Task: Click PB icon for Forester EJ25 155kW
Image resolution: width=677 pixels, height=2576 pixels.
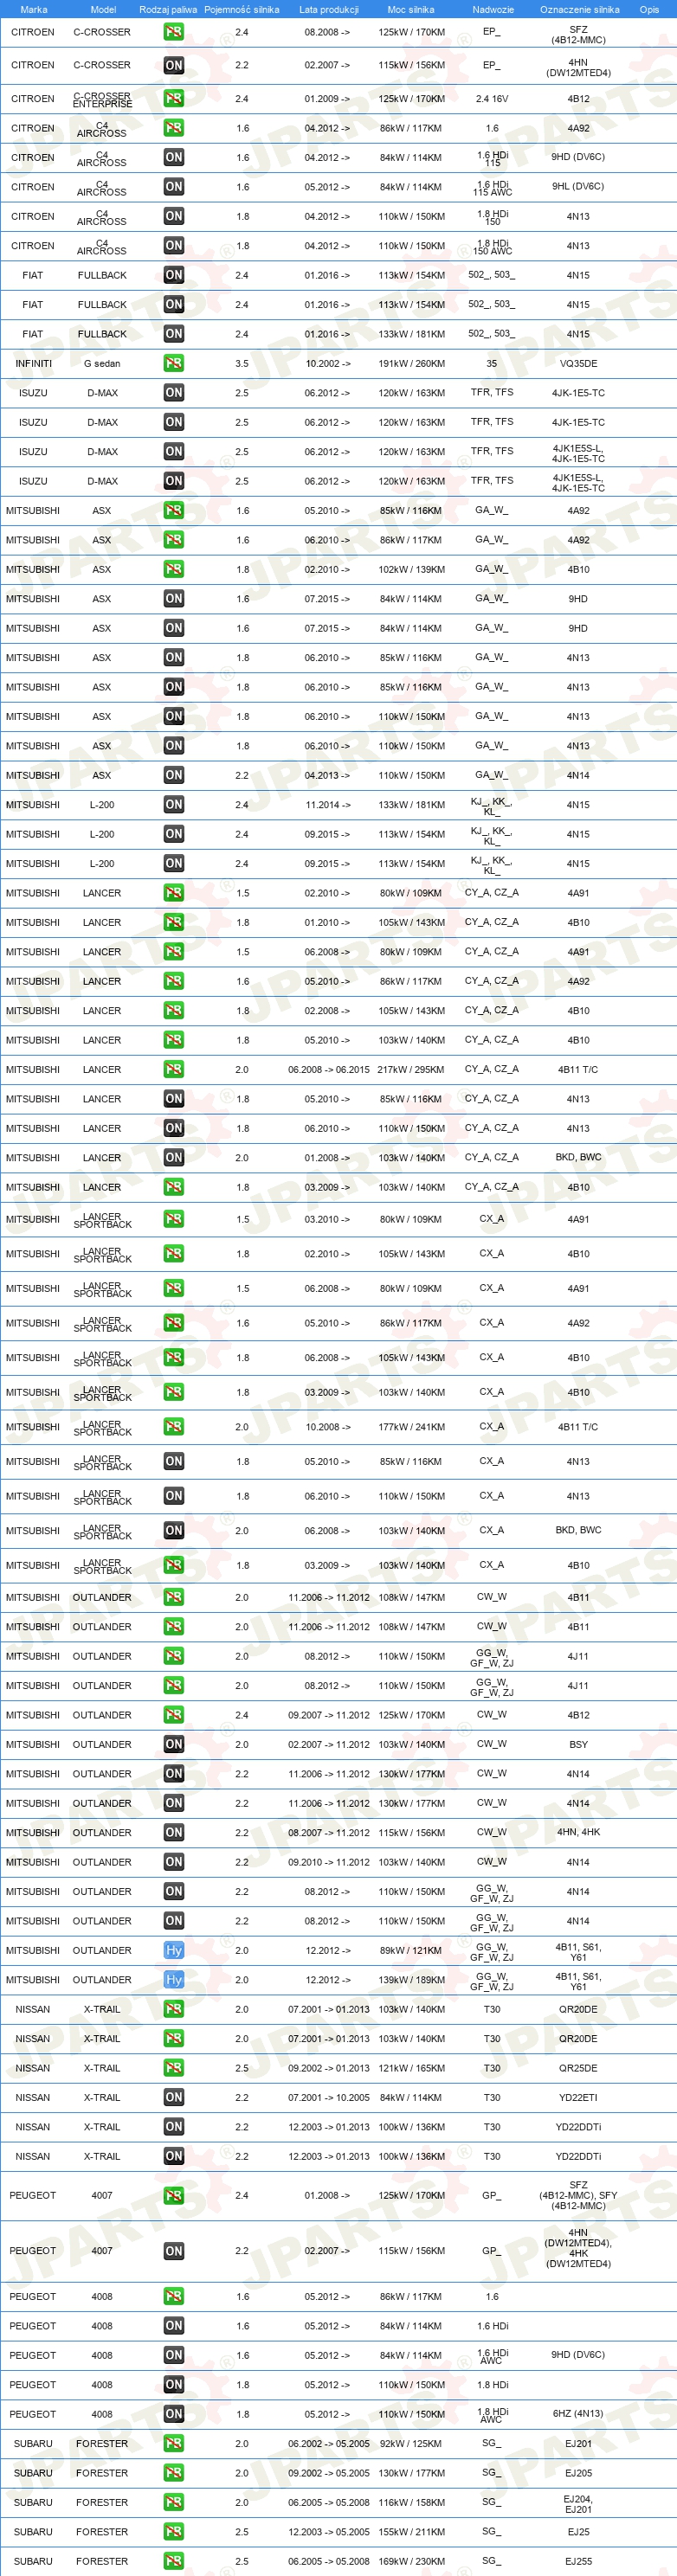Action: click(x=174, y=2533)
